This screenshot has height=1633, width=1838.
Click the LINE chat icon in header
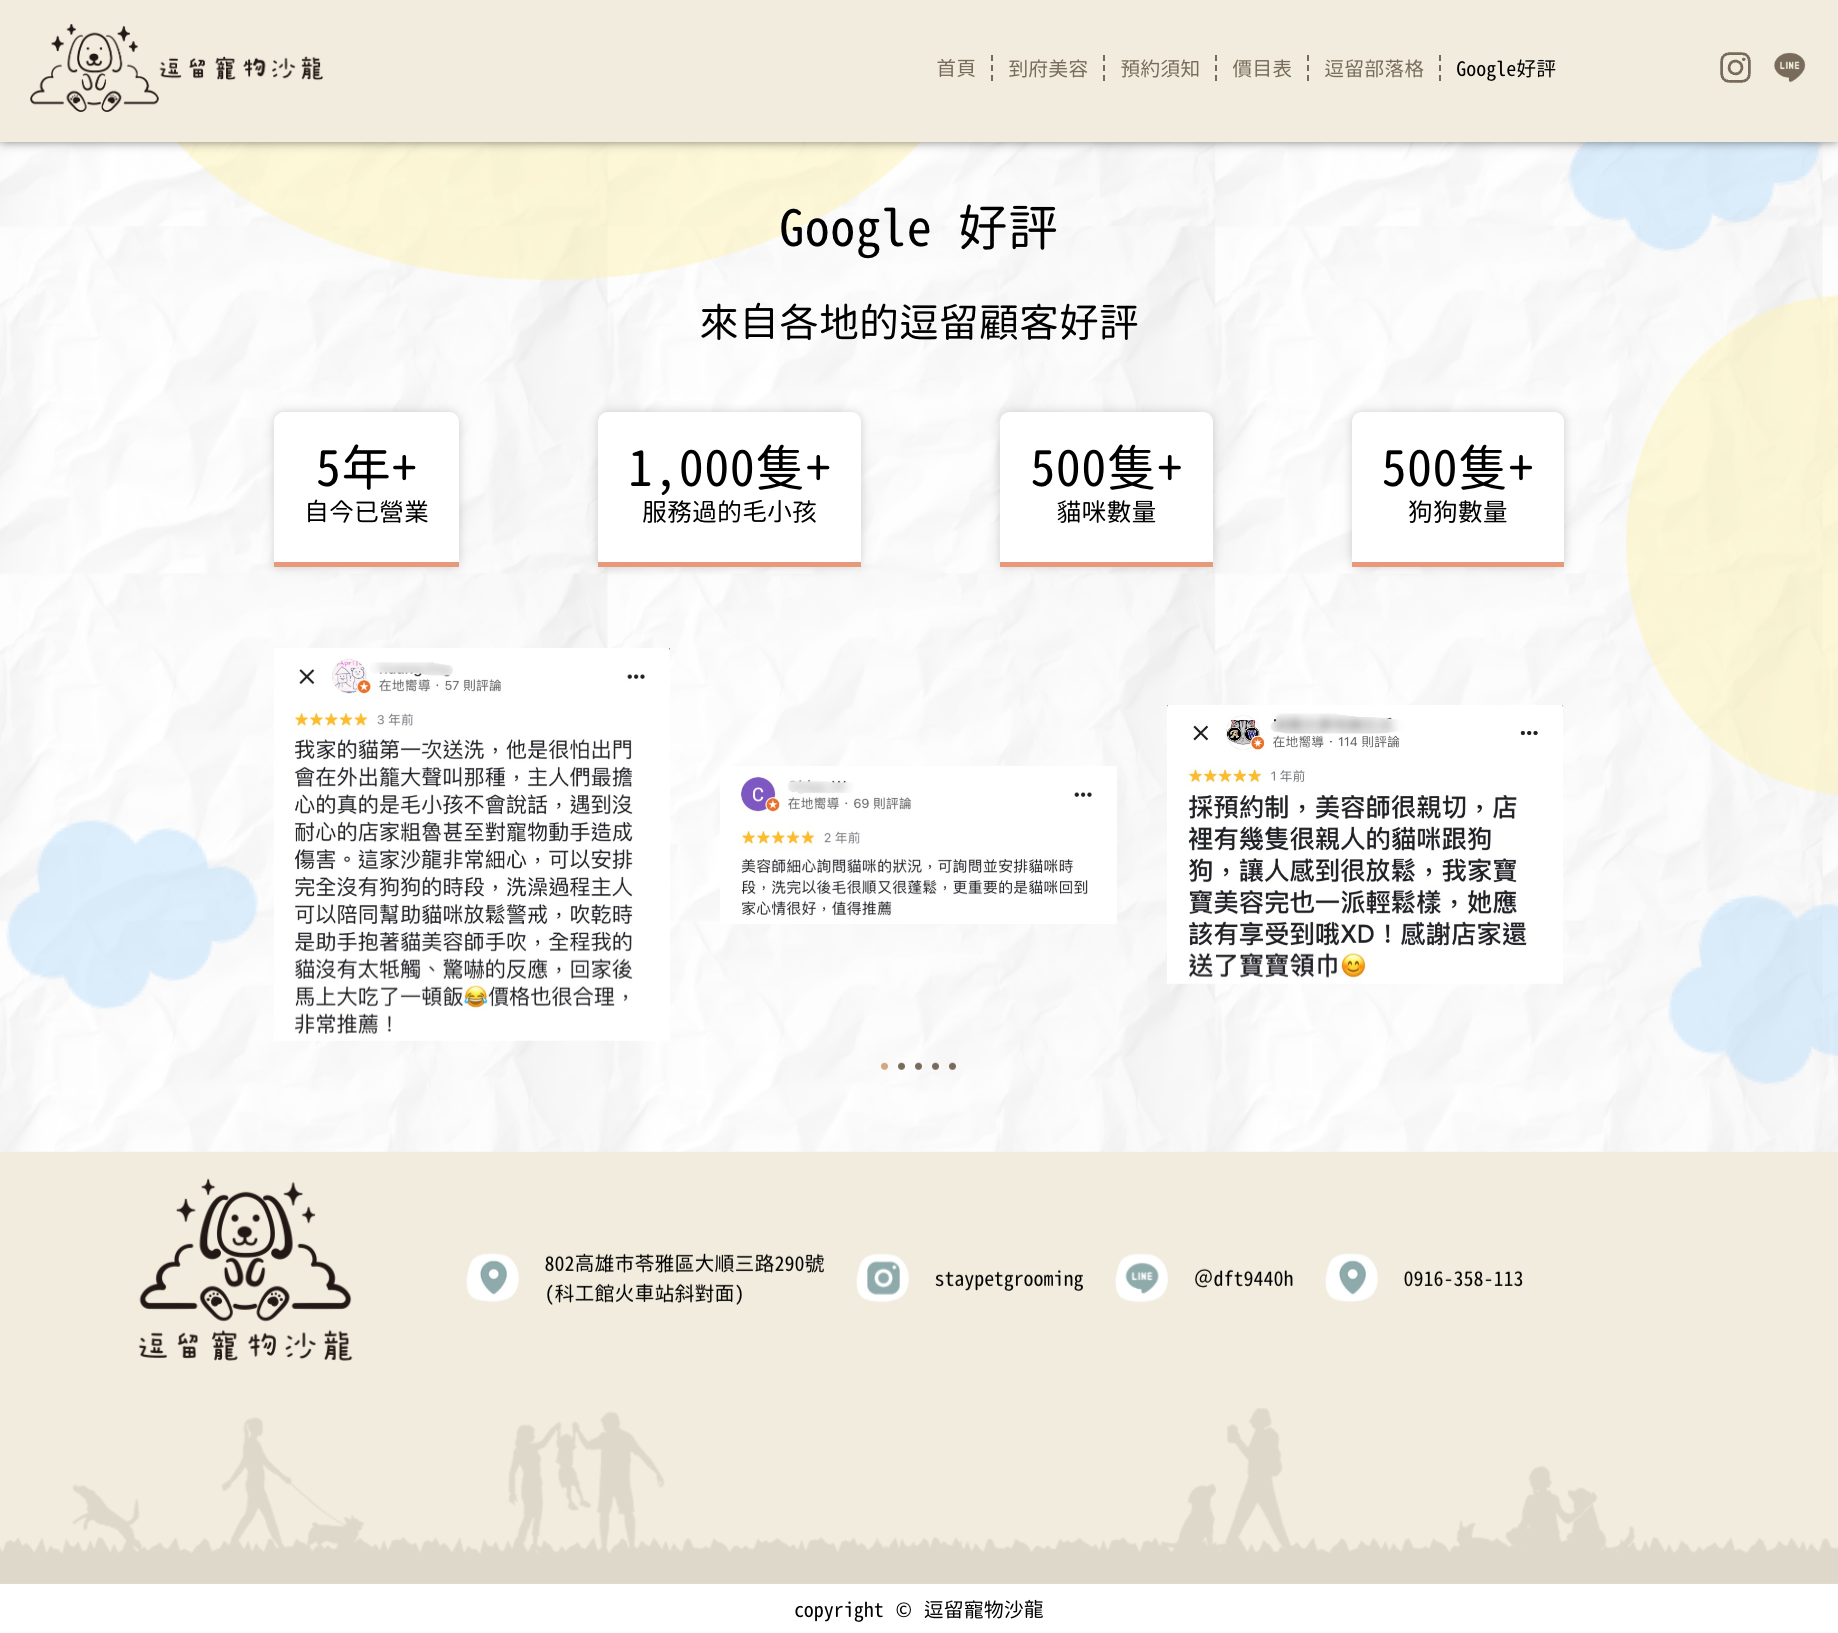tap(1789, 68)
